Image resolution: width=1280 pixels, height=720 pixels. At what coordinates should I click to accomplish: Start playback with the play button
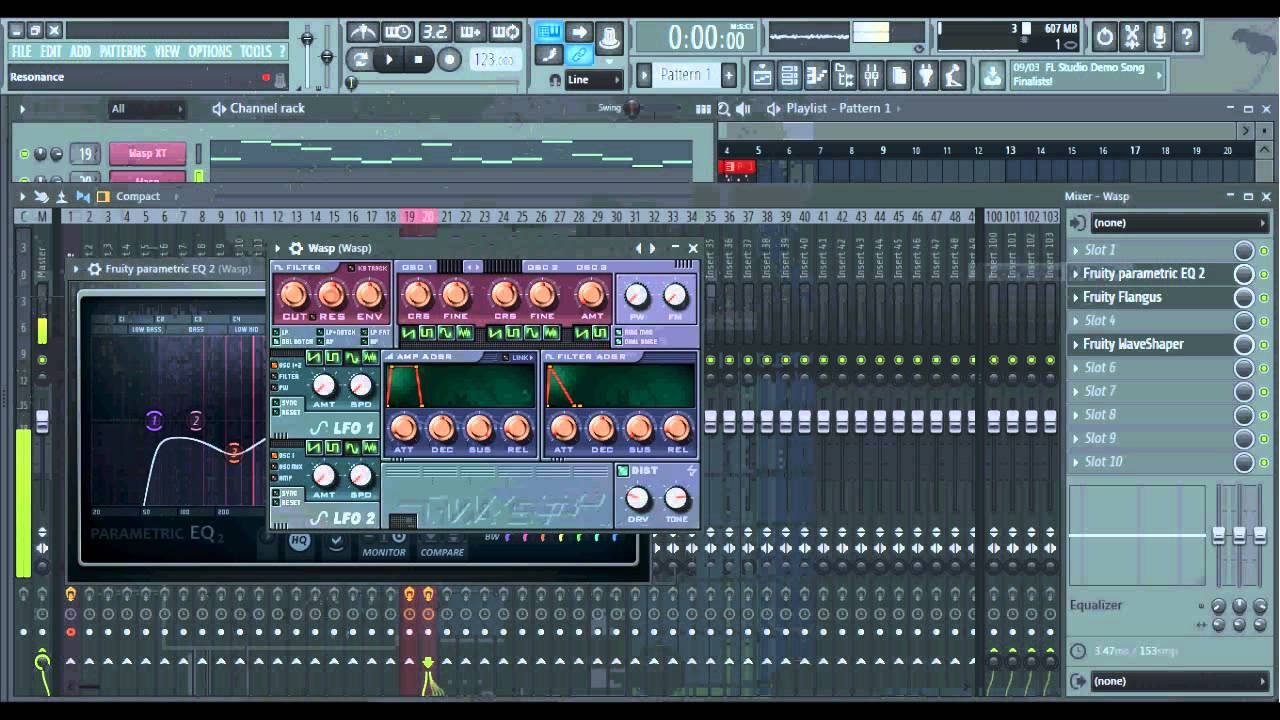pos(389,59)
